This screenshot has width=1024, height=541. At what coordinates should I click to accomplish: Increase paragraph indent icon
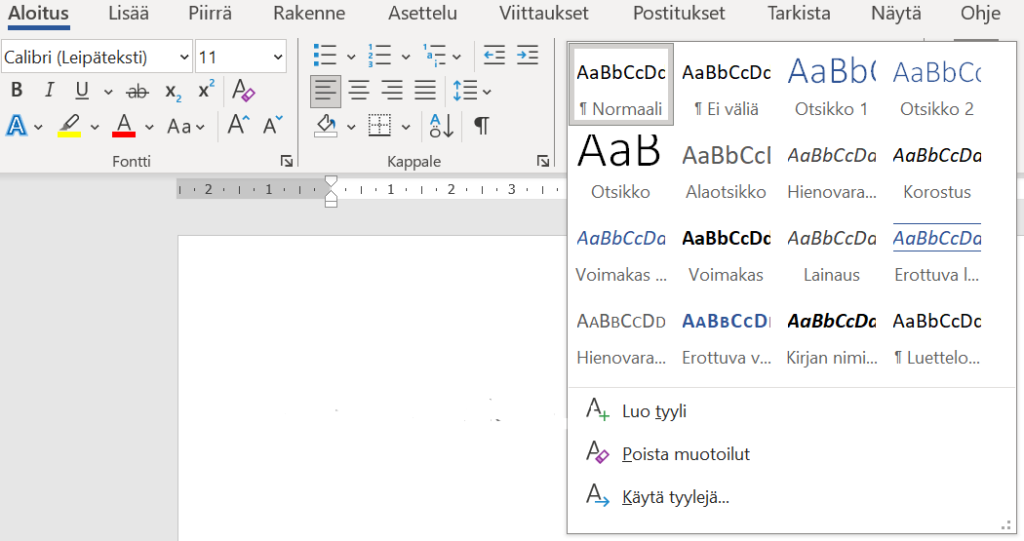(x=528, y=56)
